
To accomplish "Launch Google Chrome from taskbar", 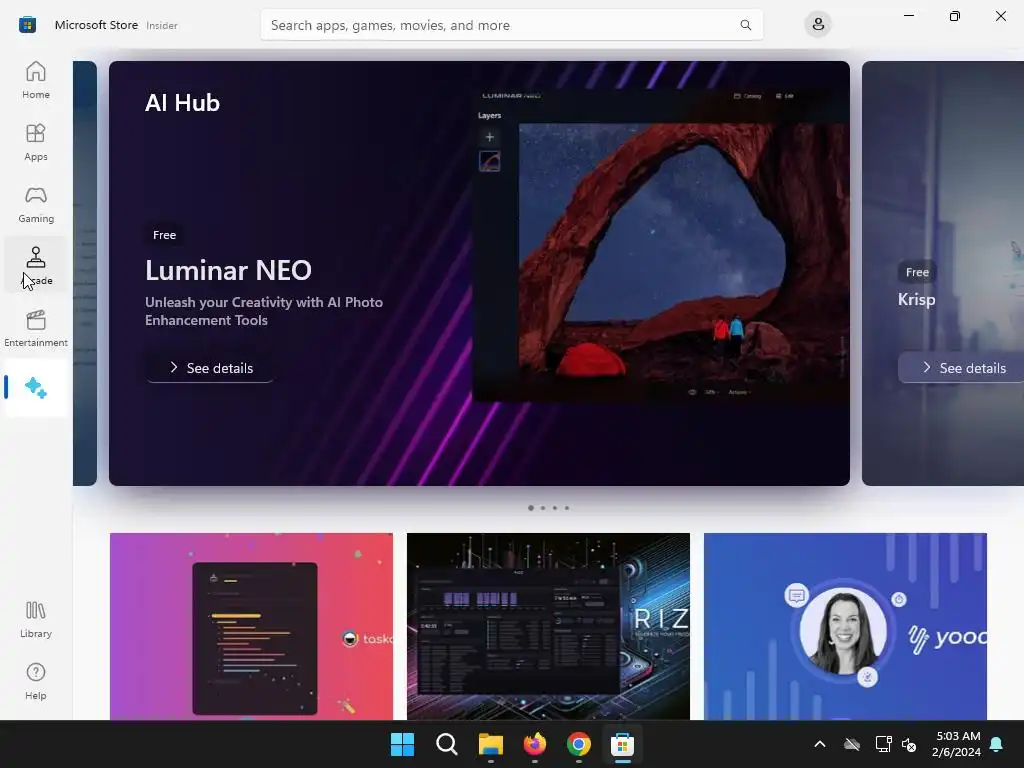I will (579, 744).
